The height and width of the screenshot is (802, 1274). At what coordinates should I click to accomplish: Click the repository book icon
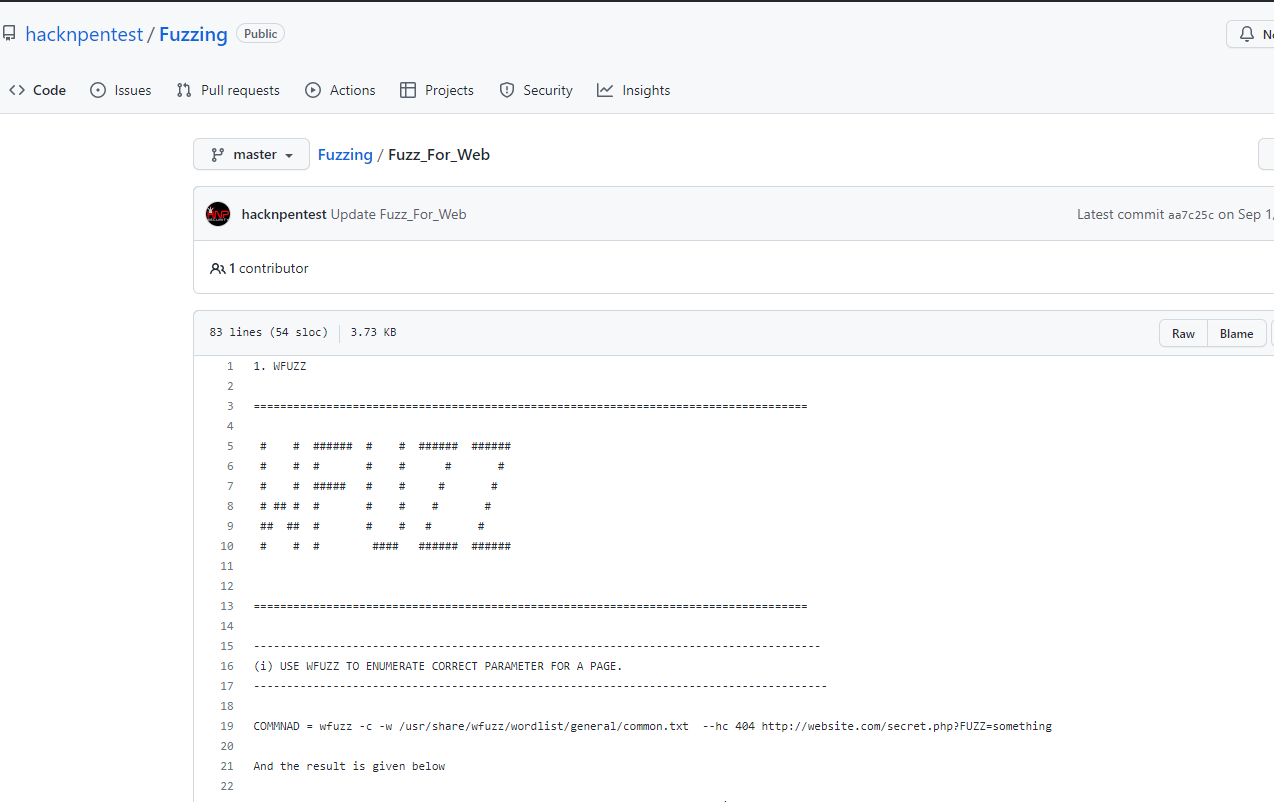point(9,34)
